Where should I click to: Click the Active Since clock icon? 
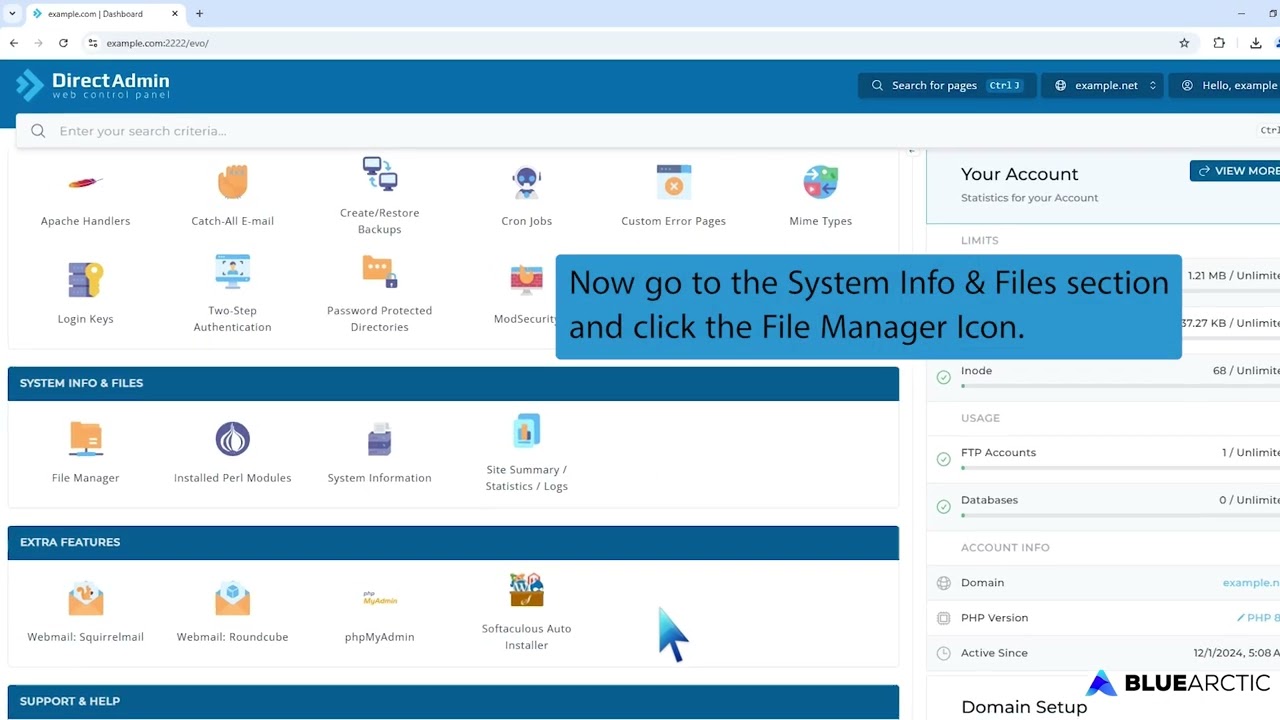click(x=943, y=653)
